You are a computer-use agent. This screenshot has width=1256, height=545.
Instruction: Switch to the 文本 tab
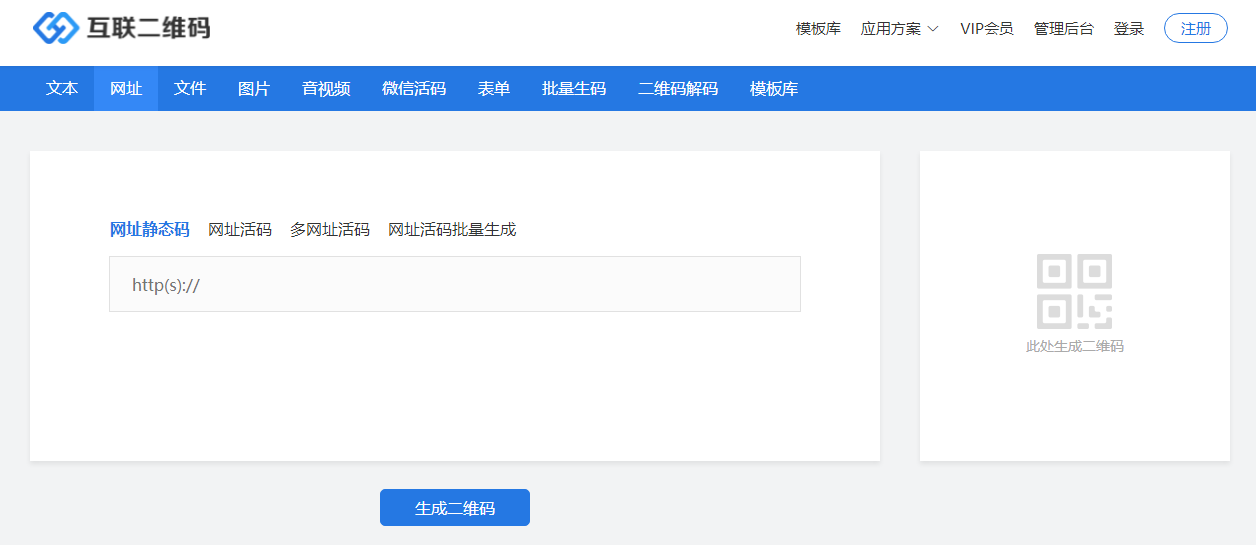(x=62, y=89)
